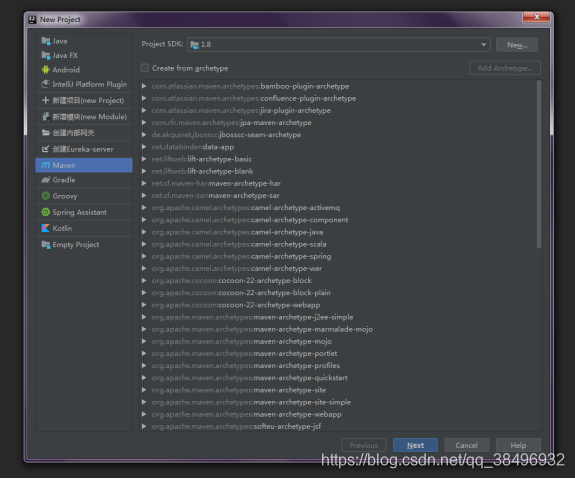
Task: Select maven-archetype-profiles row
Action: pyautogui.click(x=337, y=365)
